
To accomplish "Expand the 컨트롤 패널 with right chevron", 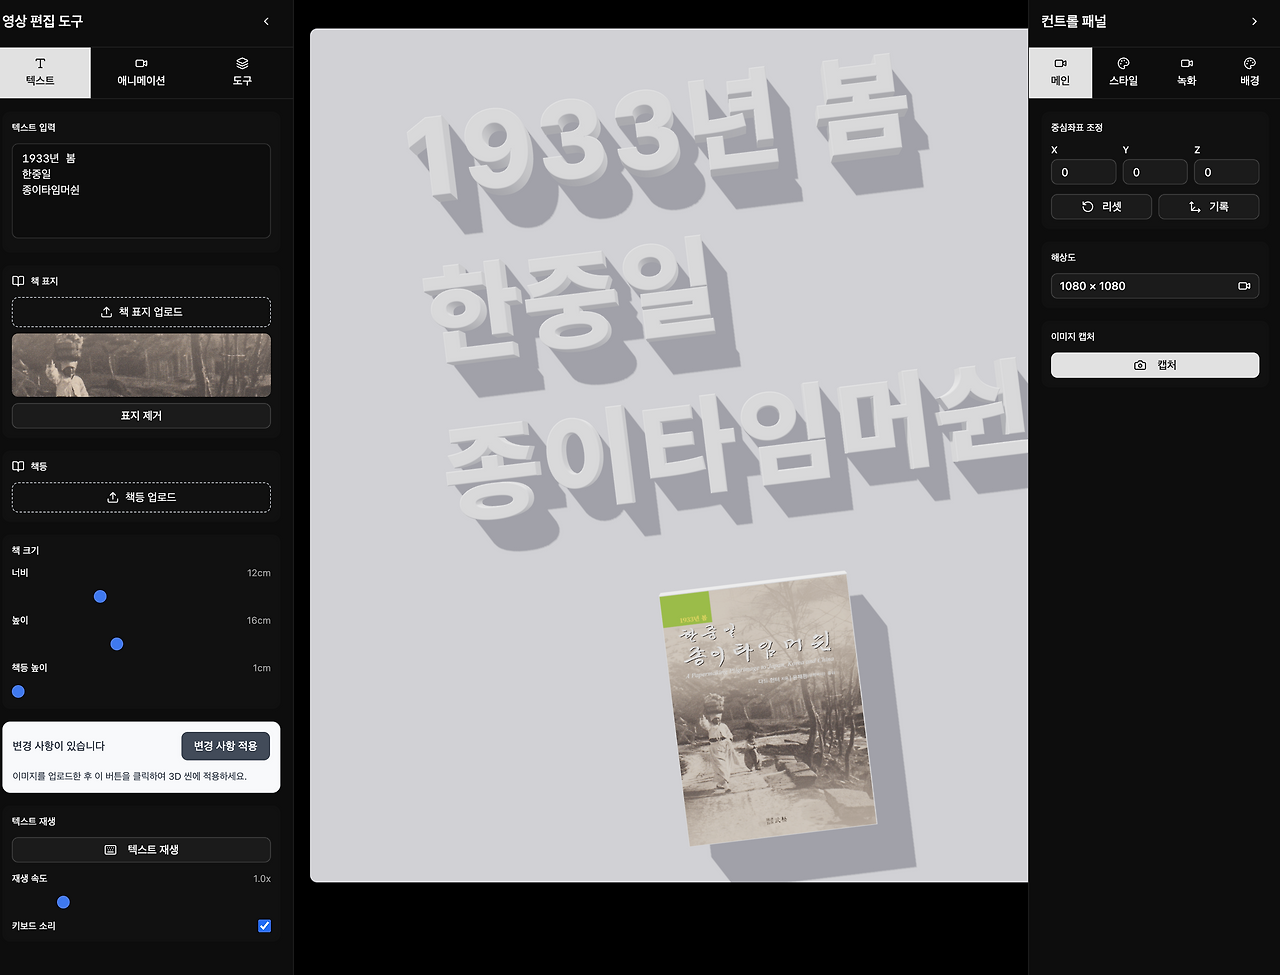I will [1255, 20].
